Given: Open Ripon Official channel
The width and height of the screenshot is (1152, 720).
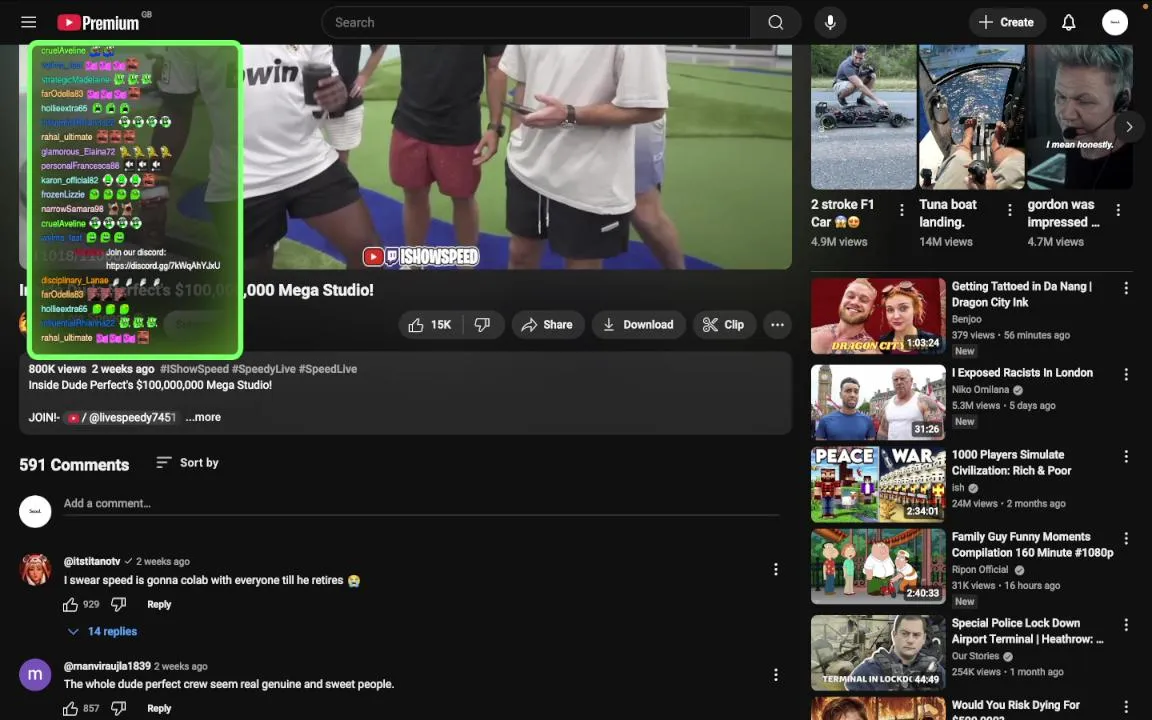Looking at the screenshot, I should (982, 569).
